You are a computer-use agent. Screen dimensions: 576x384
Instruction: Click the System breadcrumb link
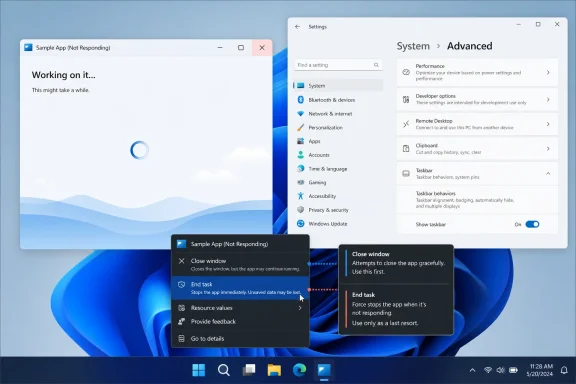(x=413, y=46)
